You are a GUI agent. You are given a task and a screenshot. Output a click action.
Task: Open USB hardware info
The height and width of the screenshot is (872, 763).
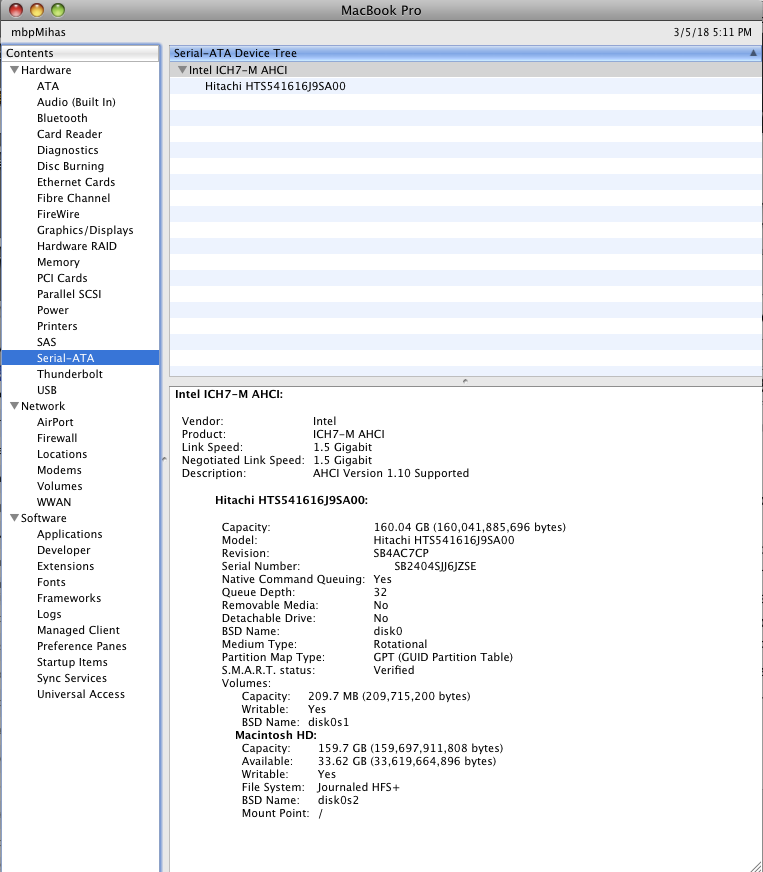pos(47,390)
